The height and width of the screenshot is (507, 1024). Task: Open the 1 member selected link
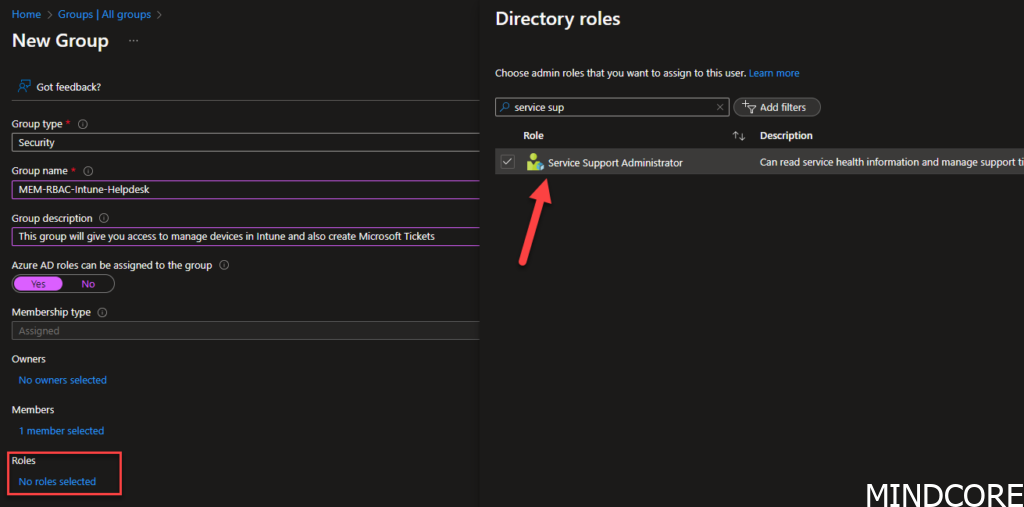pos(61,431)
